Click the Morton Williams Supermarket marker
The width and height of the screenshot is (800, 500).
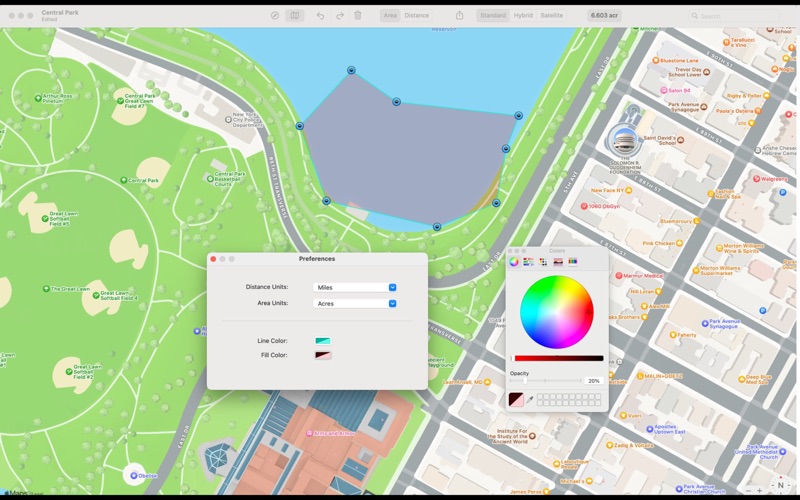(x=696, y=270)
